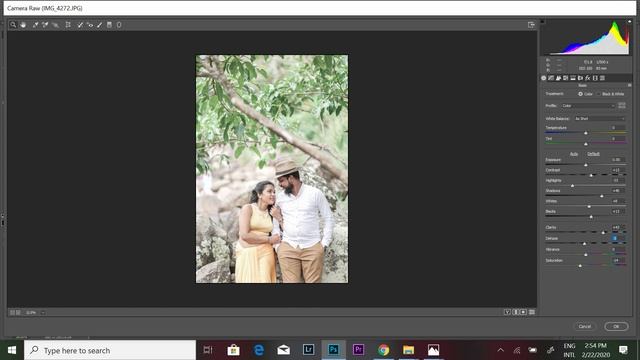The width and height of the screenshot is (640, 360).
Task: Click the zoom out button bottom-left
Action: click(12, 313)
